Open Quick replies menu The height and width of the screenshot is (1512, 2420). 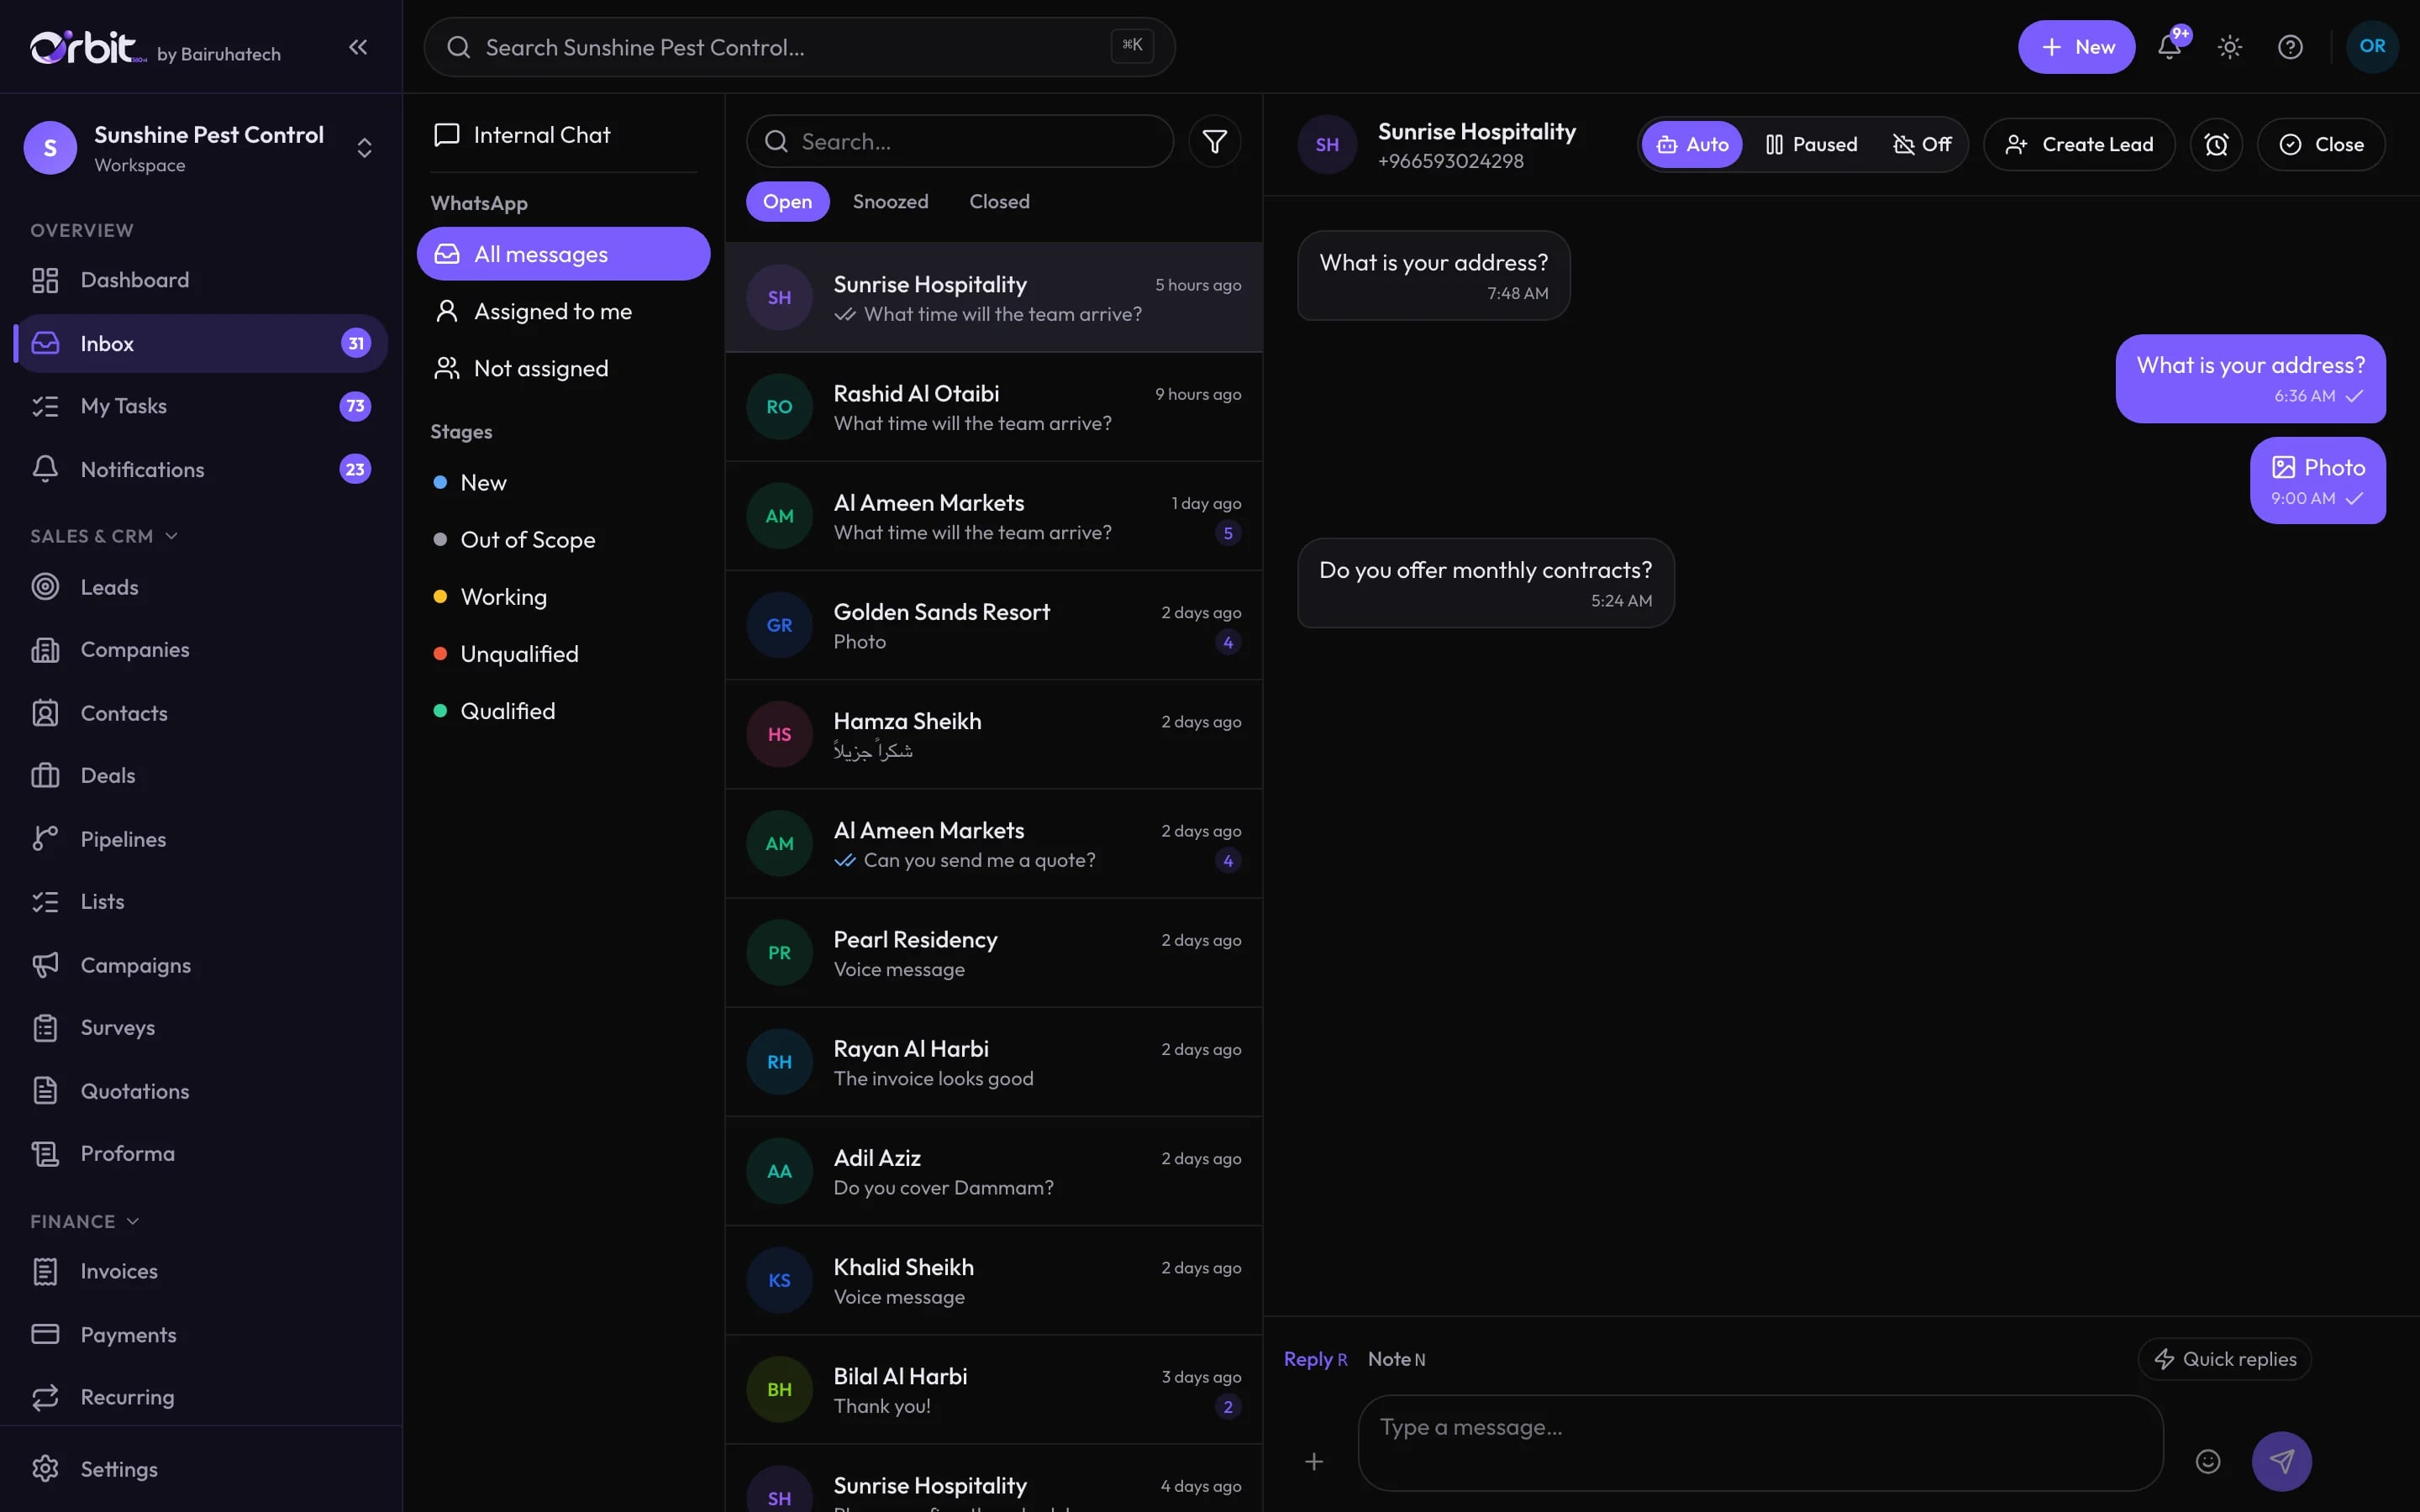tap(2224, 1359)
